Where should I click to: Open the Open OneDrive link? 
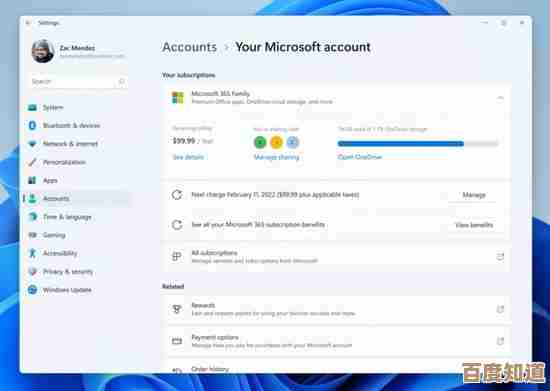coord(360,157)
